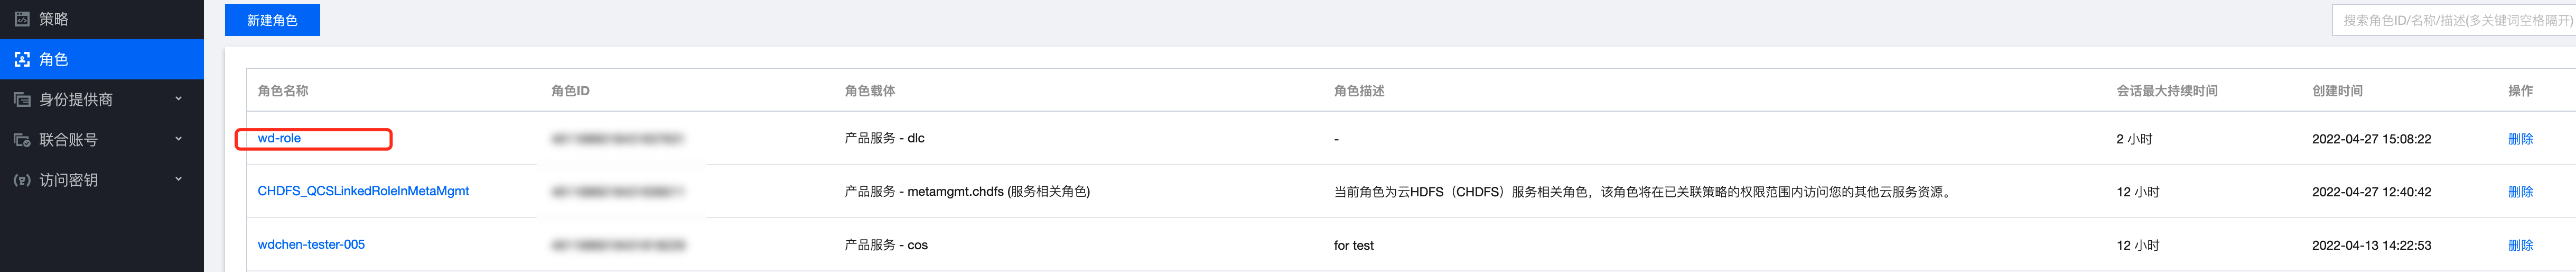2576x272 pixels.
Task: Click the 新建角色 button
Action: pyautogui.click(x=272, y=20)
